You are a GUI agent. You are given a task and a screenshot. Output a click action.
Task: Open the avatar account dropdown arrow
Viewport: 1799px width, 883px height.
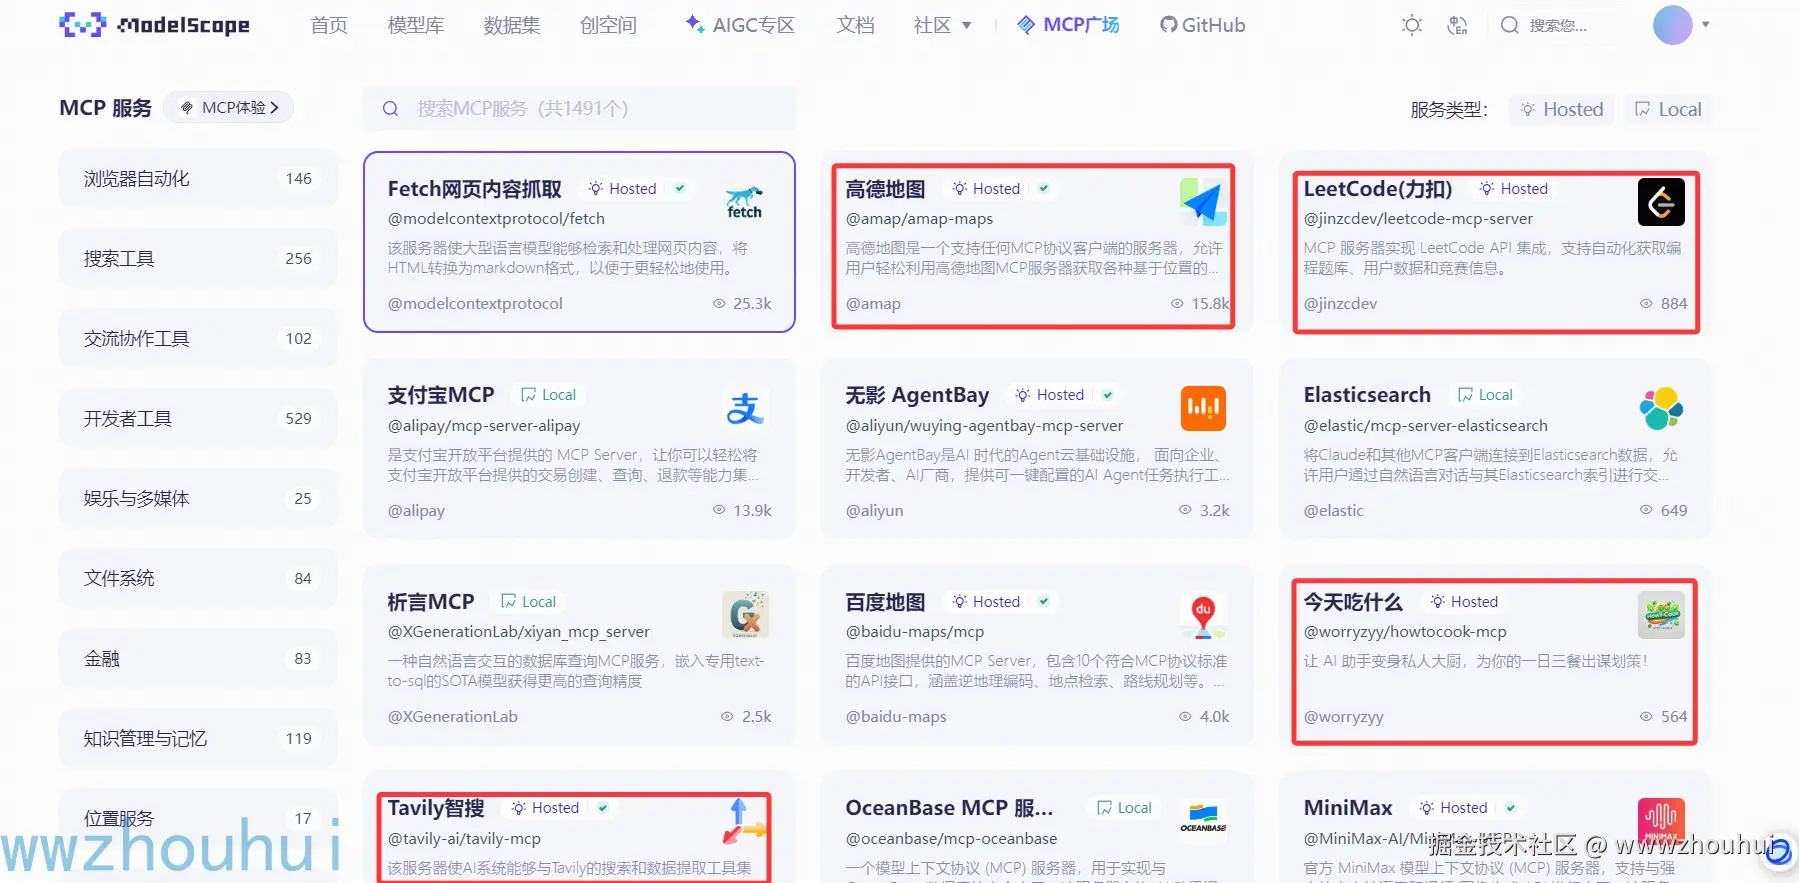point(1706,24)
